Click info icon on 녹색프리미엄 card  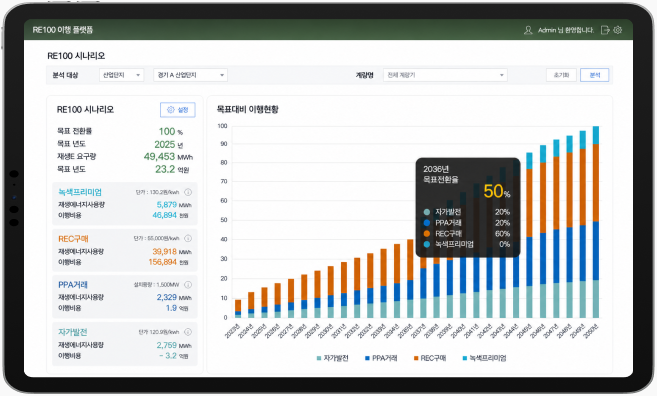pyautogui.click(x=188, y=192)
